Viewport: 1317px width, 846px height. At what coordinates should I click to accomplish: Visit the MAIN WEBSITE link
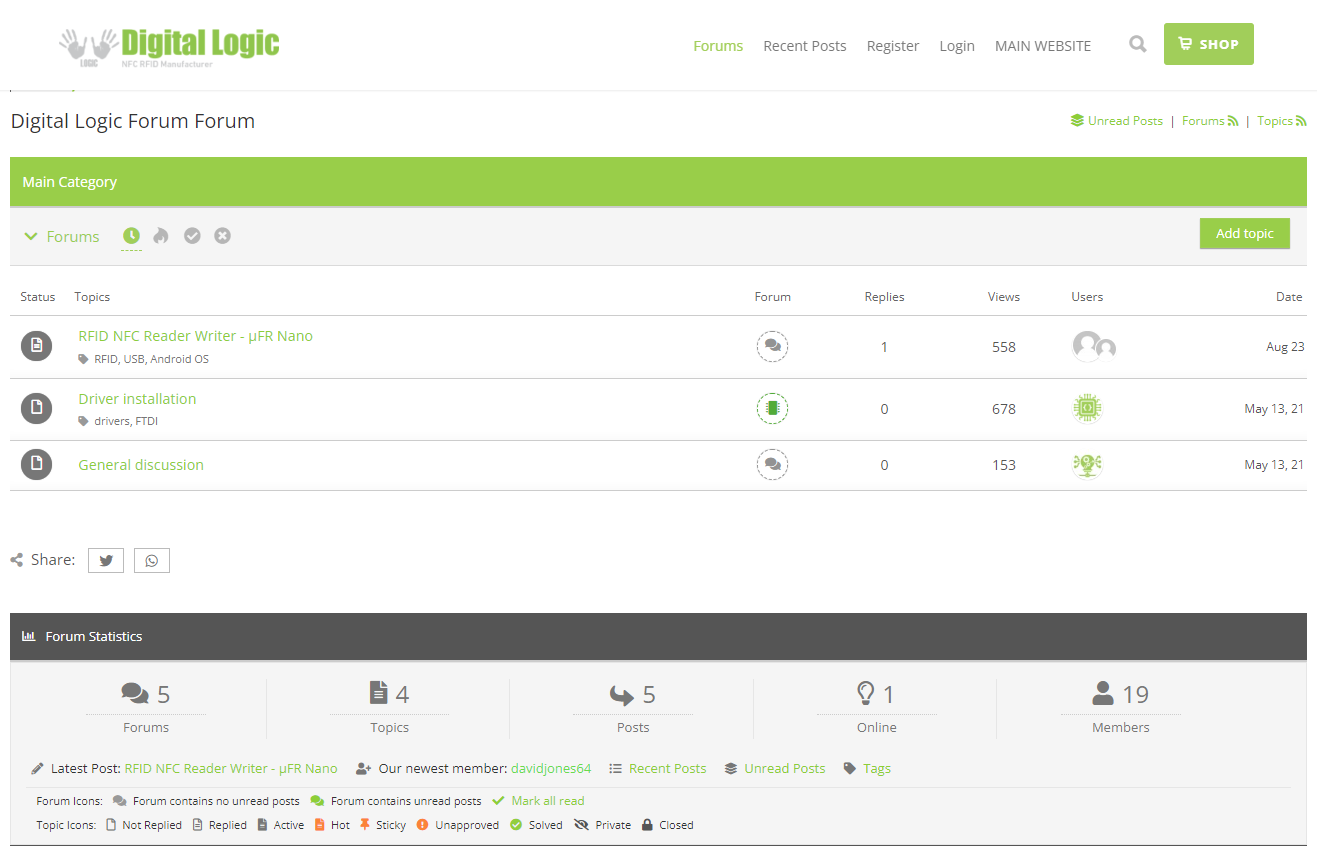[1042, 46]
